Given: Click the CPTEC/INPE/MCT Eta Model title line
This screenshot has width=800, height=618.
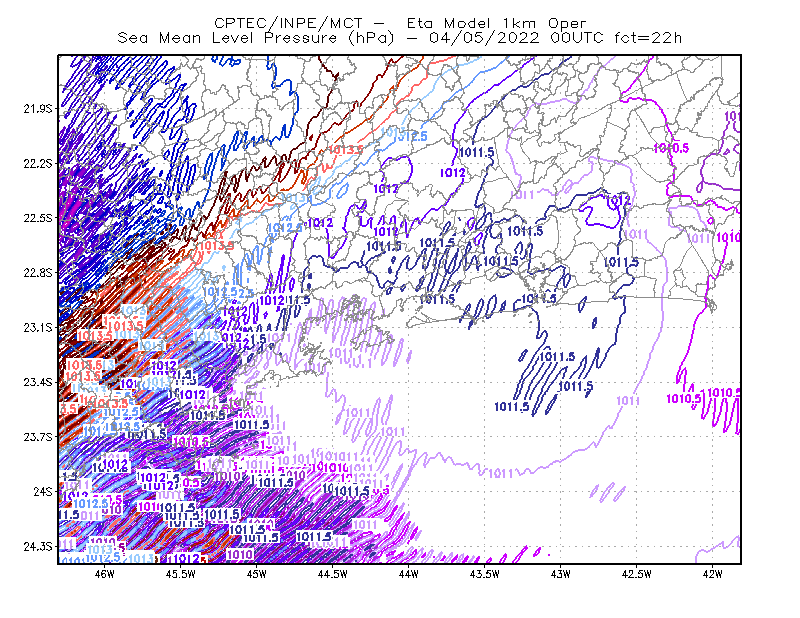Looking at the screenshot, I should 400,23.
